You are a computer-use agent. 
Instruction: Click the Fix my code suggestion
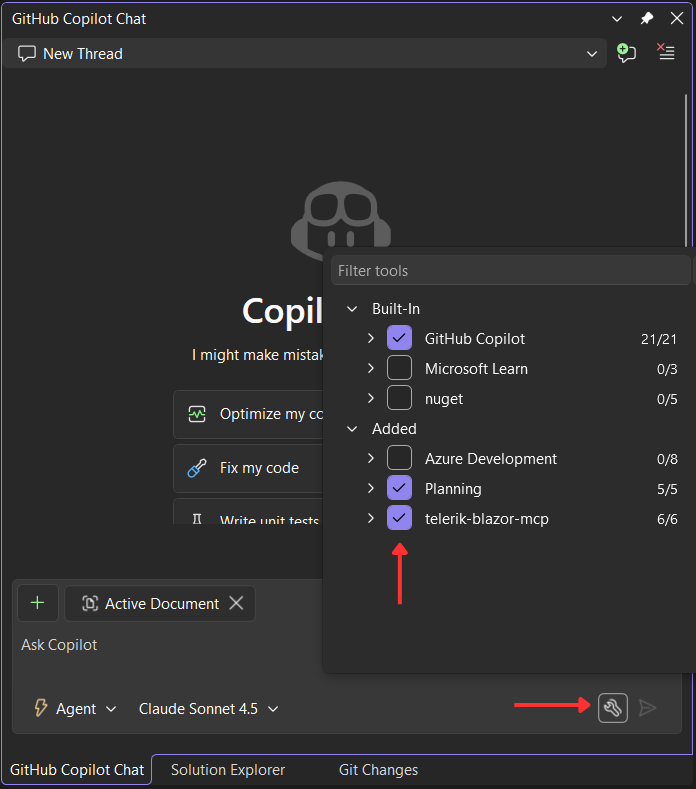click(x=249, y=468)
